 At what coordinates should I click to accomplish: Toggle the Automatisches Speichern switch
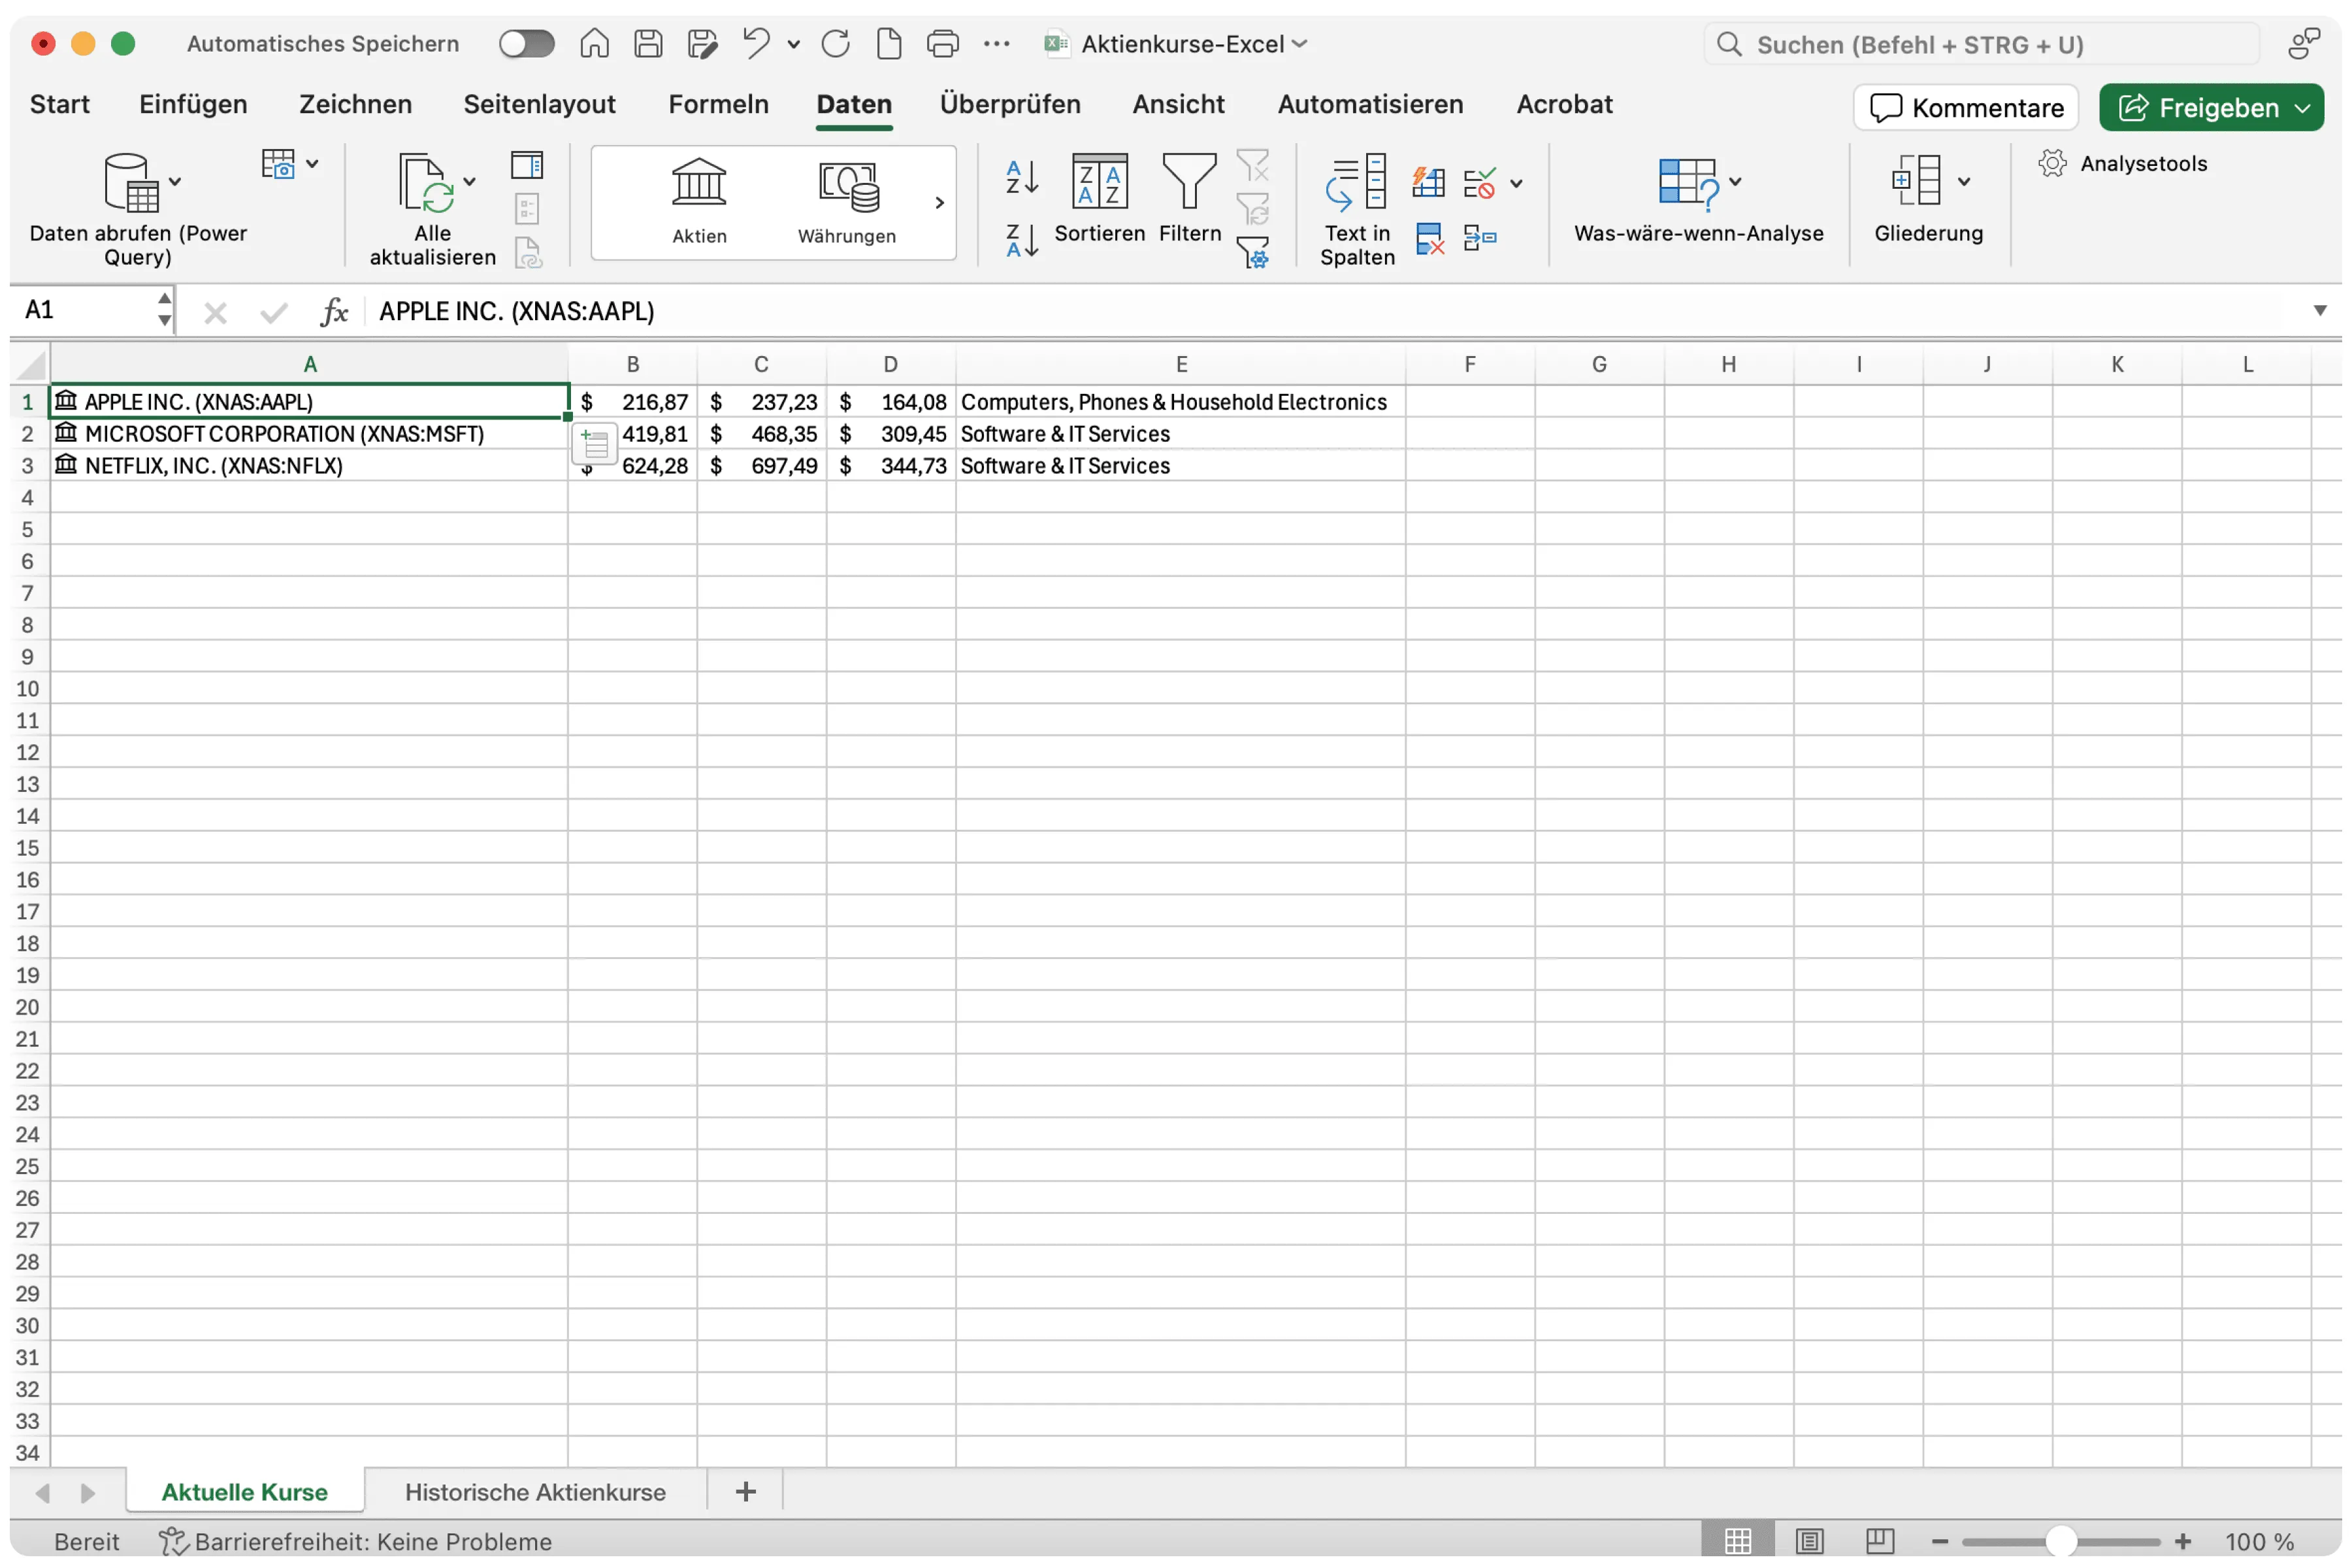tap(526, 44)
